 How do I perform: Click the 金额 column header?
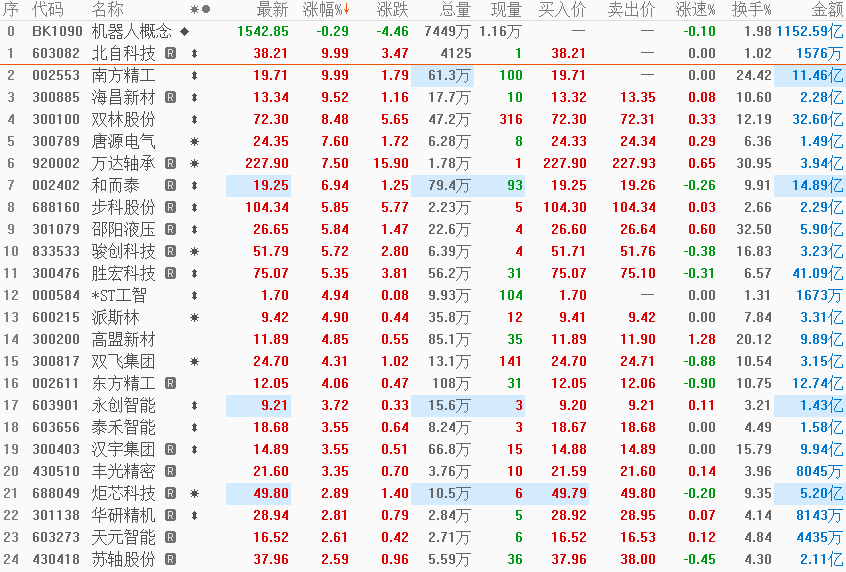coord(826,10)
